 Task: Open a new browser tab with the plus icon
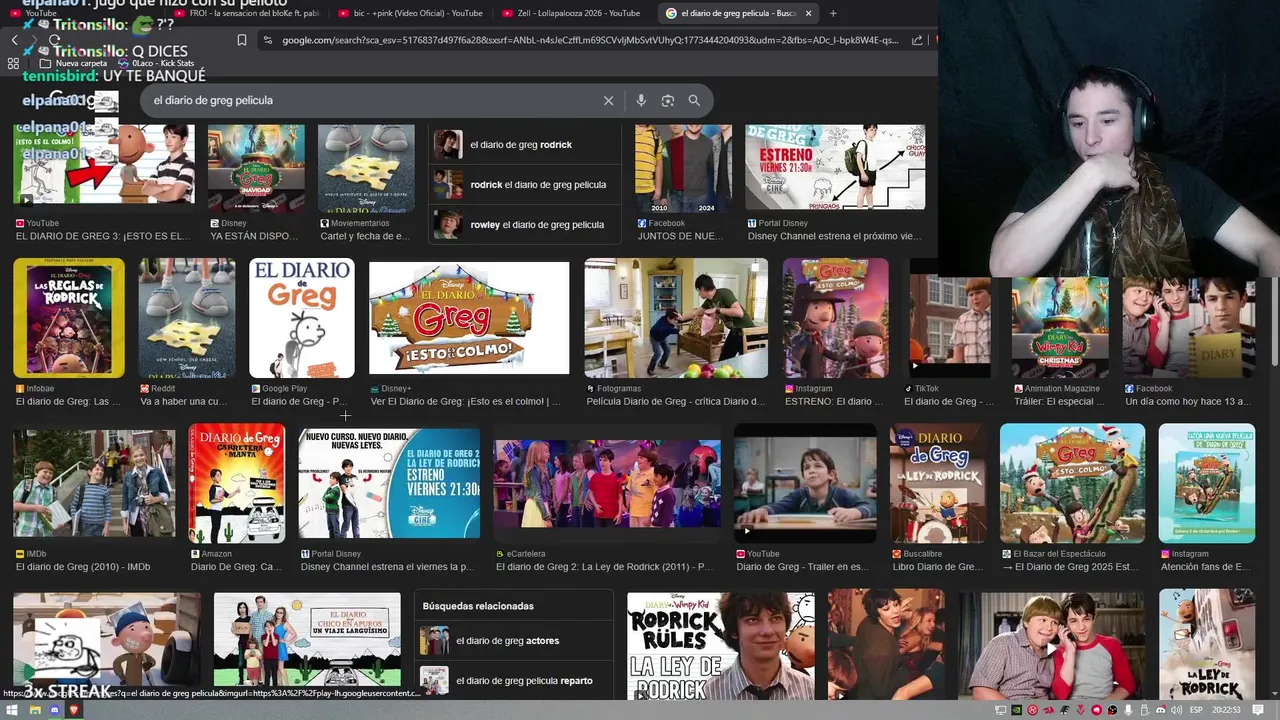click(833, 13)
